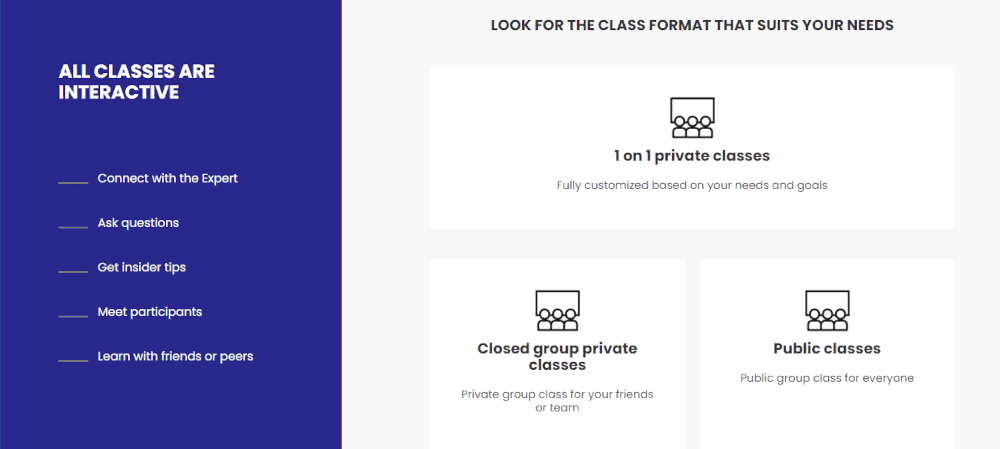This screenshot has height=449, width=1000.
Task: Click the Meet participants list item
Action: click(149, 312)
